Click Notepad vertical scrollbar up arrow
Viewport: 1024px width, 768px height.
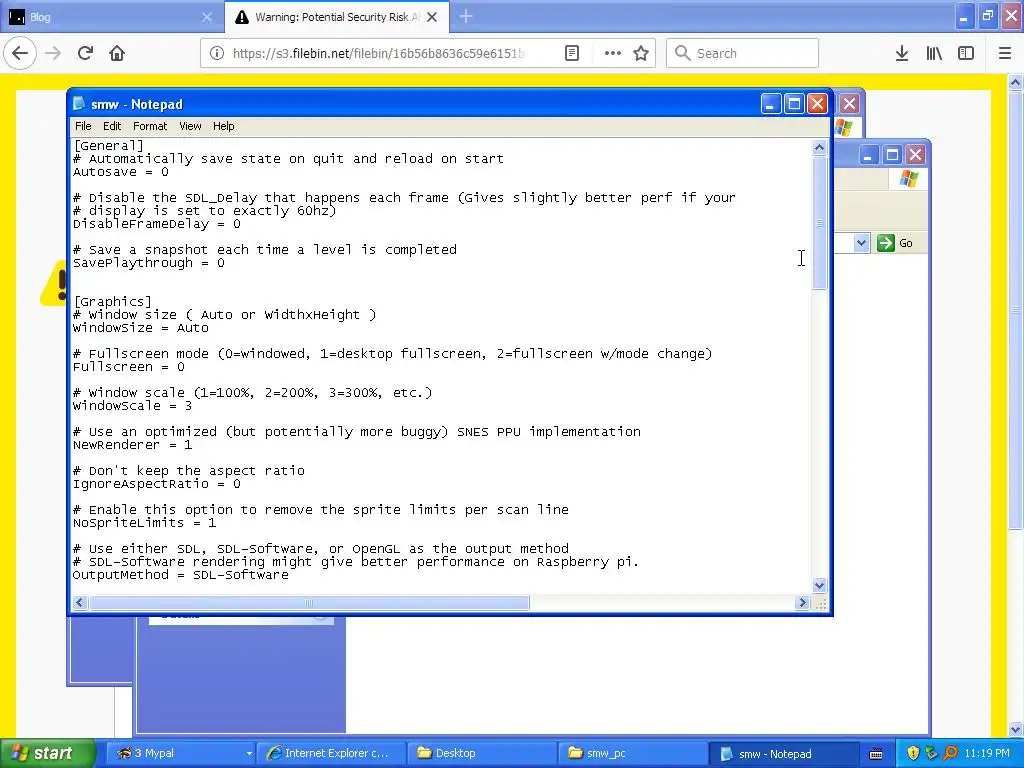820,148
